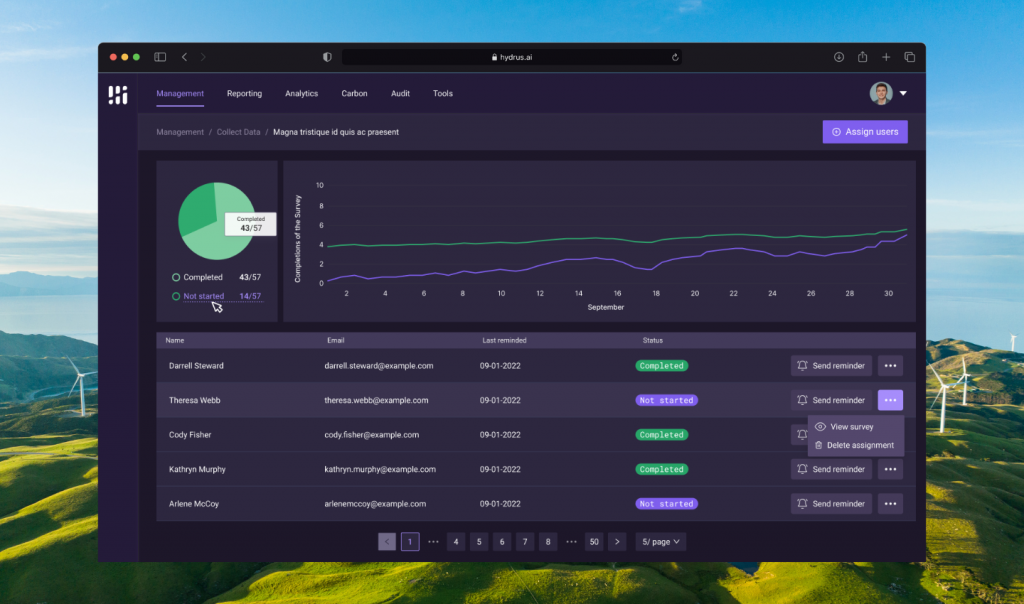Click the privacy shield icon in toolbar
The width and height of the screenshot is (1024, 604).
pyautogui.click(x=327, y=57)
